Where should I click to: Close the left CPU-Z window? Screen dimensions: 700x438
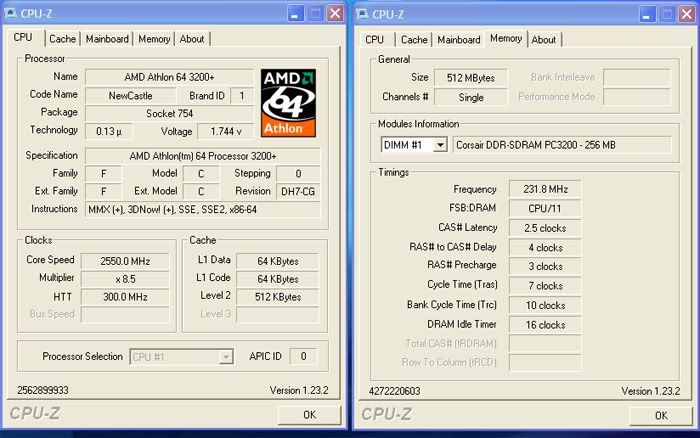(335, 13)
